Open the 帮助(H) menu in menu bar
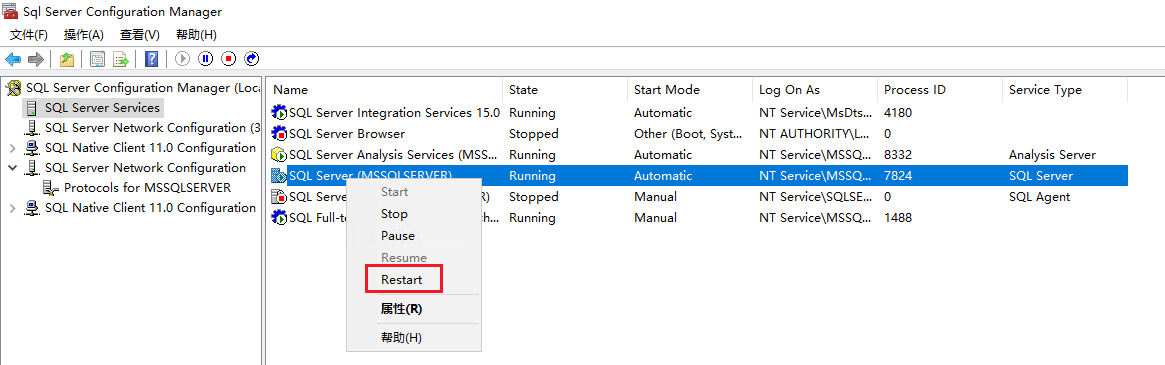 196,35
